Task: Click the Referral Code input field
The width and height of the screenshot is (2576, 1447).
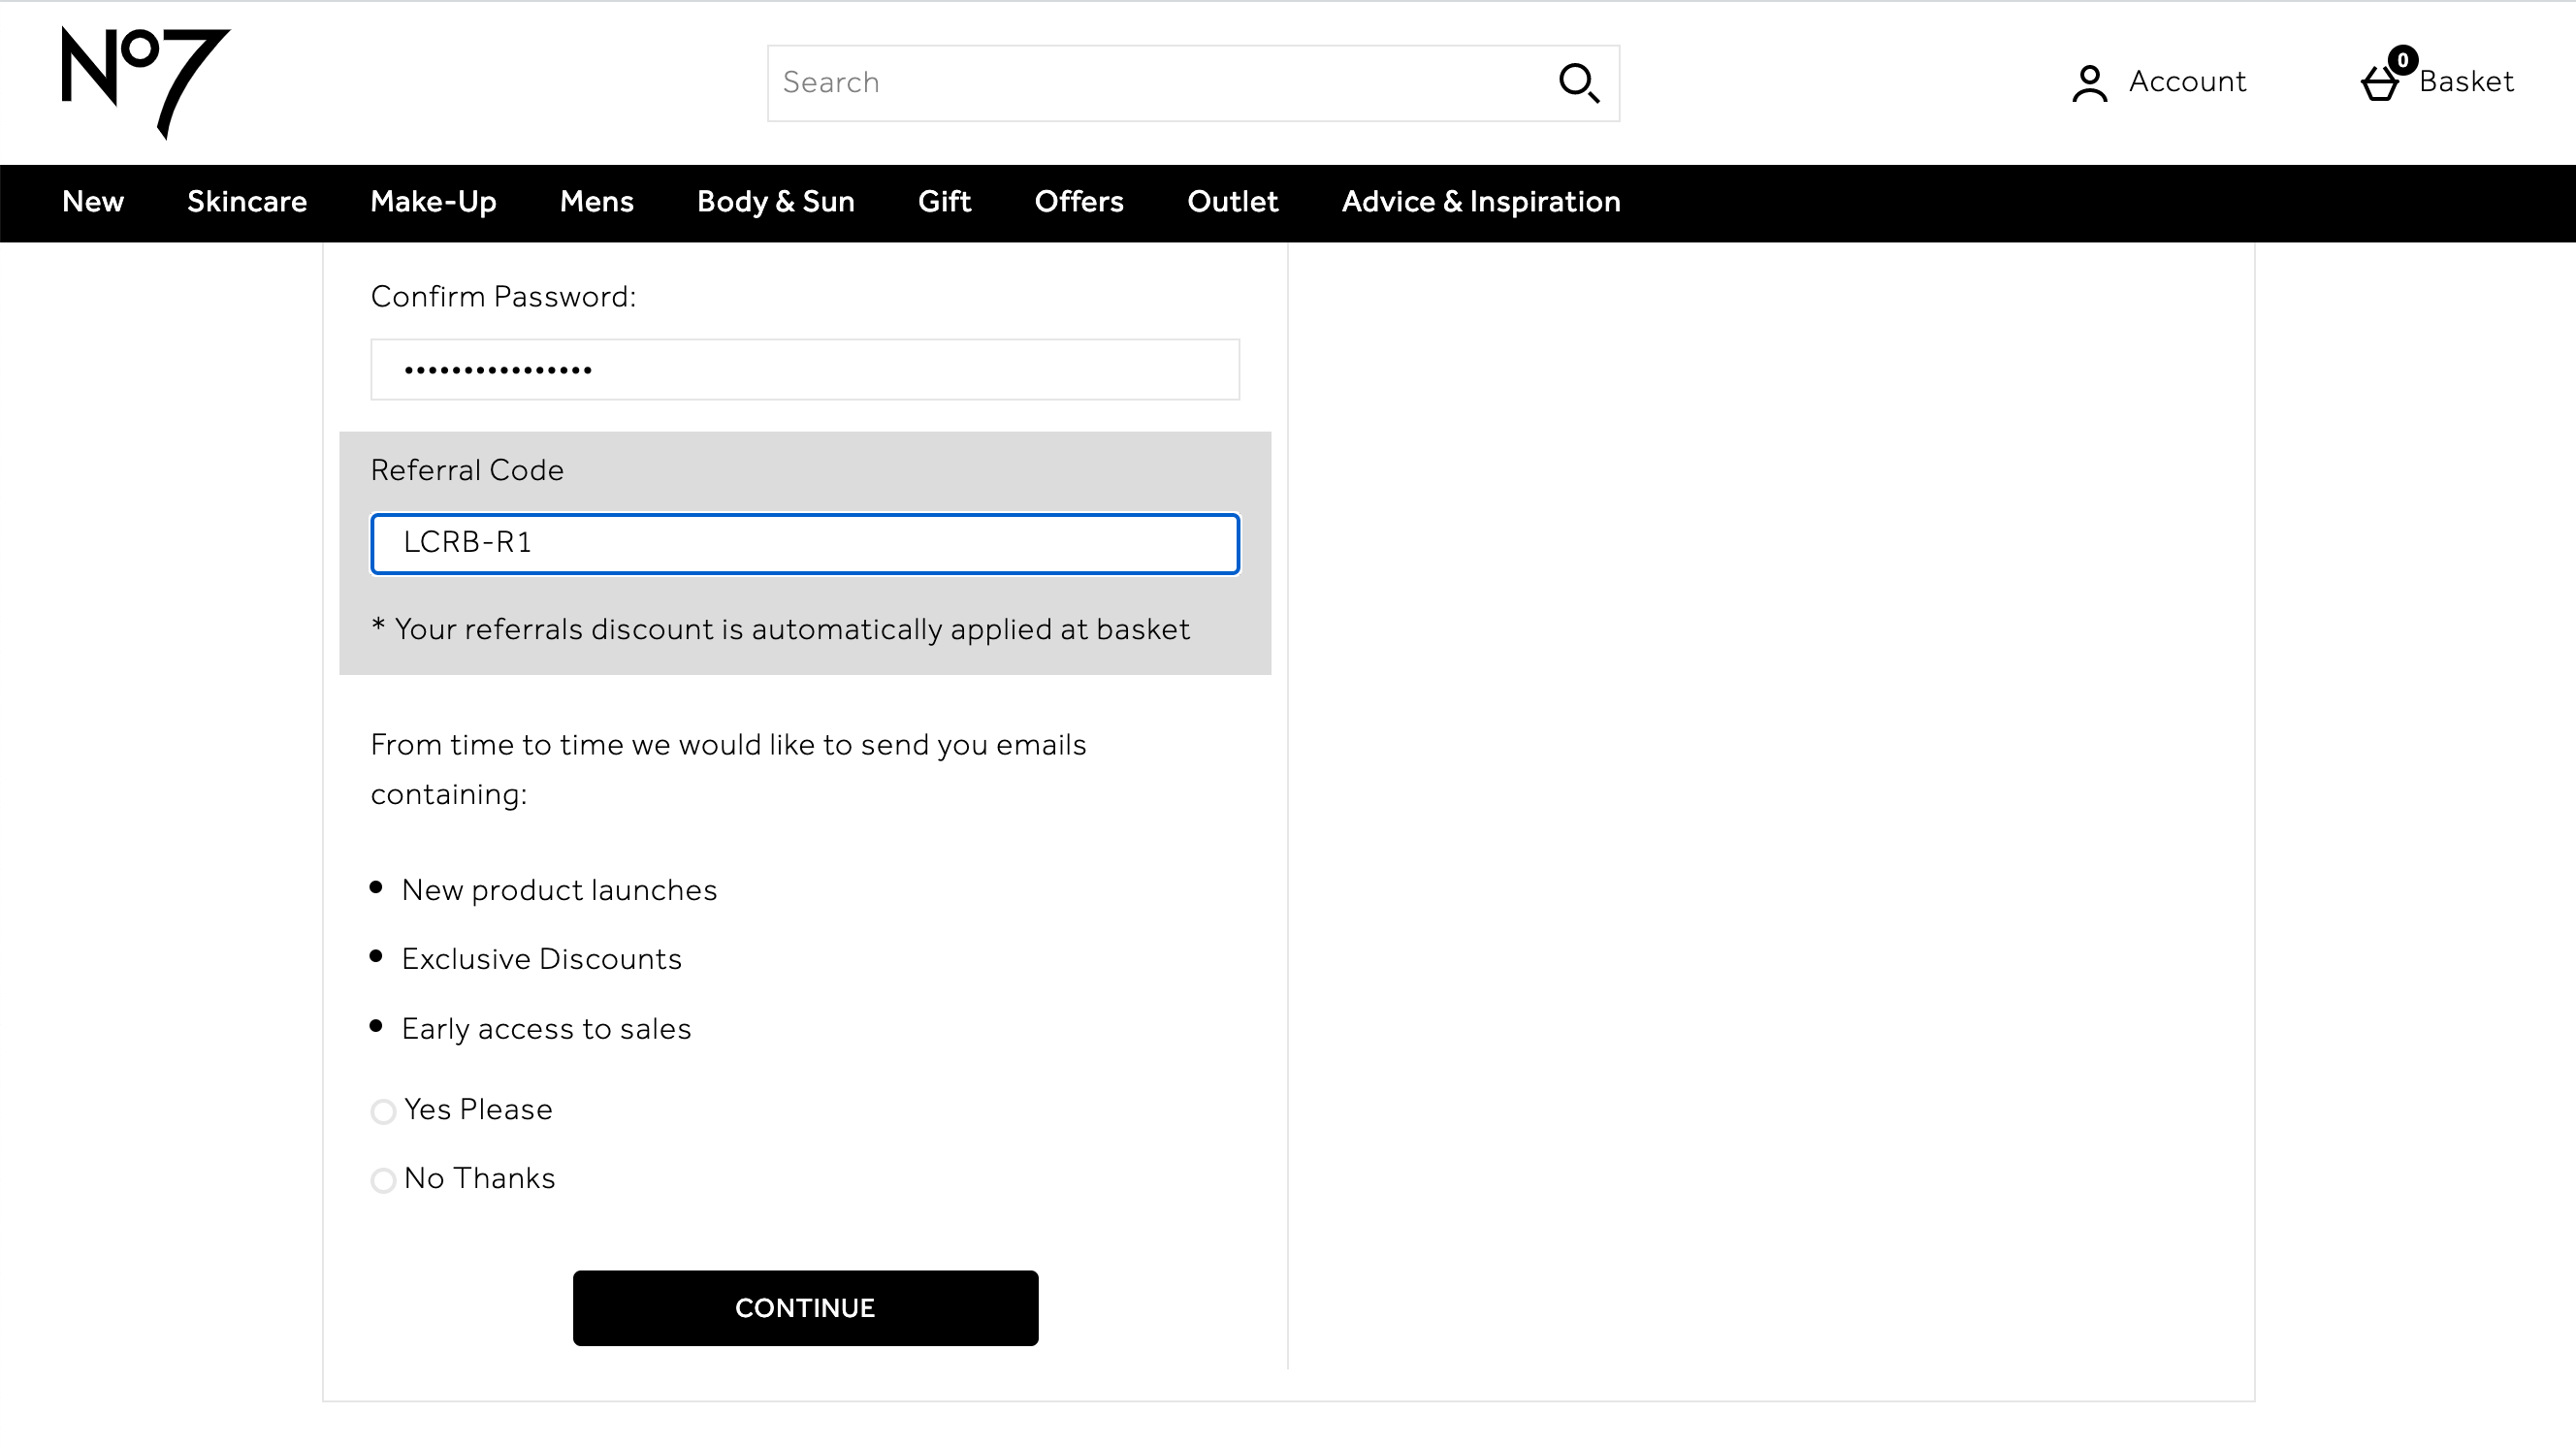Action: tap(805, 543)
